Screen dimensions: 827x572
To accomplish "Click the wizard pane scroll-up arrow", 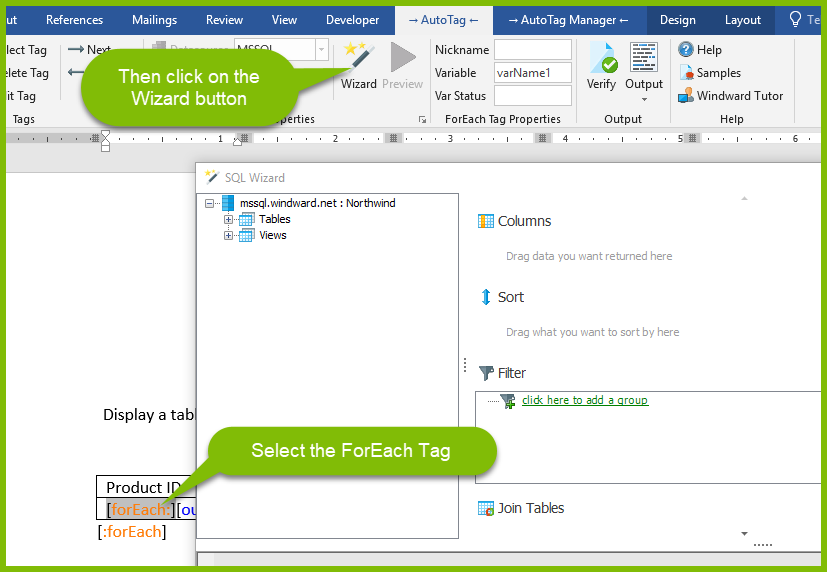I will click(744, 198).
